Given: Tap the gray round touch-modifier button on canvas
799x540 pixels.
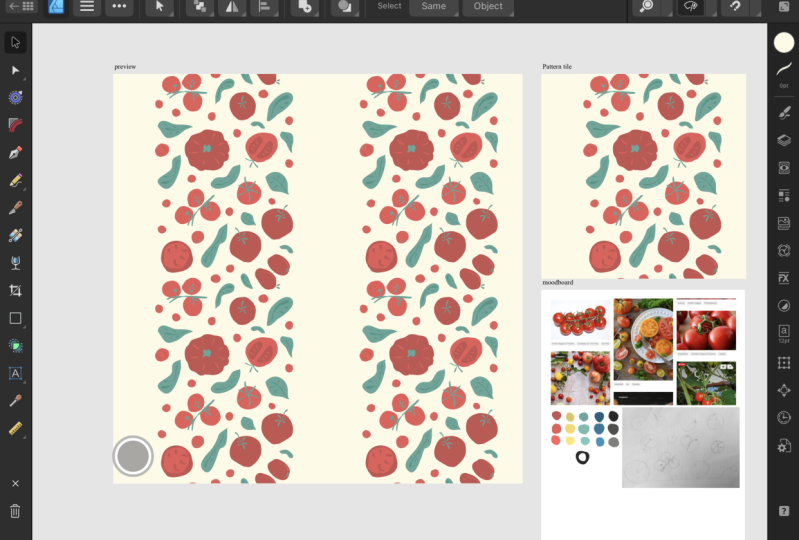Looking at the screenshot, I should click(132, 456).
